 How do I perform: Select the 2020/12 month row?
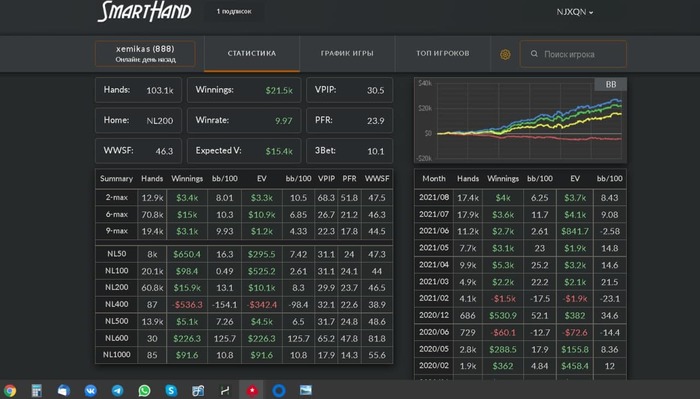pyautogui.click(x=521, y=315)
